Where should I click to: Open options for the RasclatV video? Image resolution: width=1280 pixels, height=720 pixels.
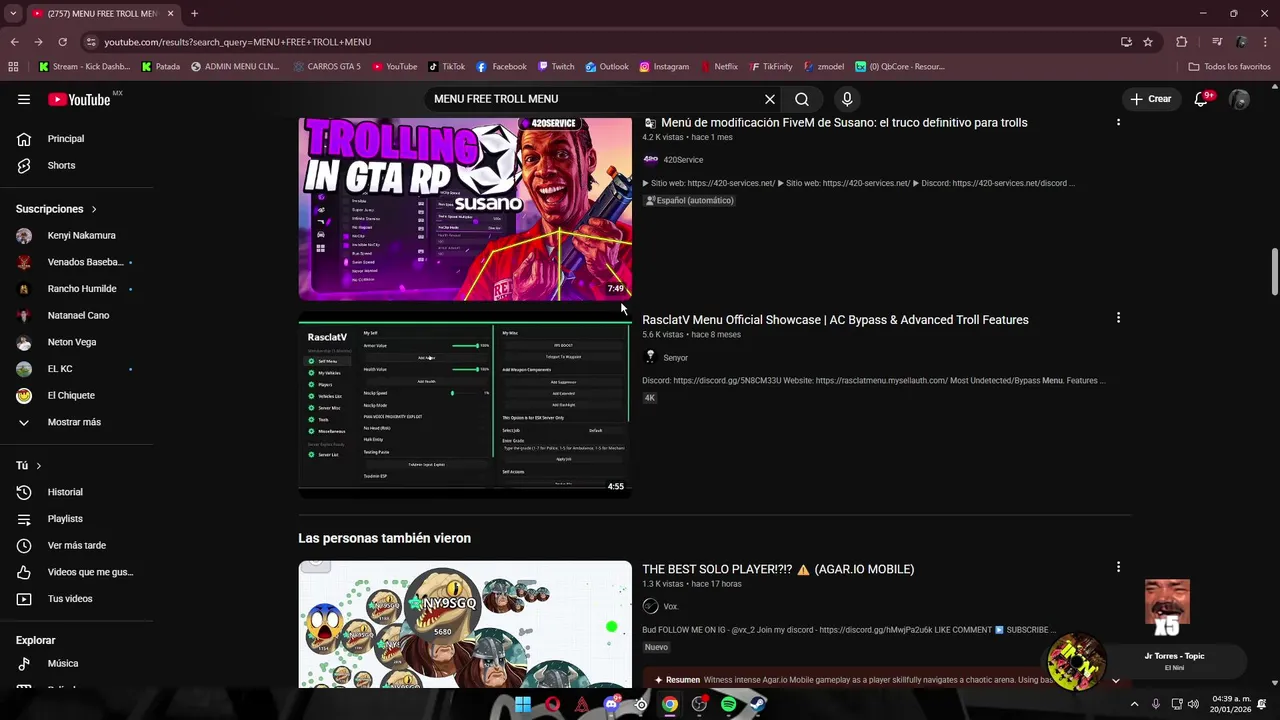(1118, 318)
